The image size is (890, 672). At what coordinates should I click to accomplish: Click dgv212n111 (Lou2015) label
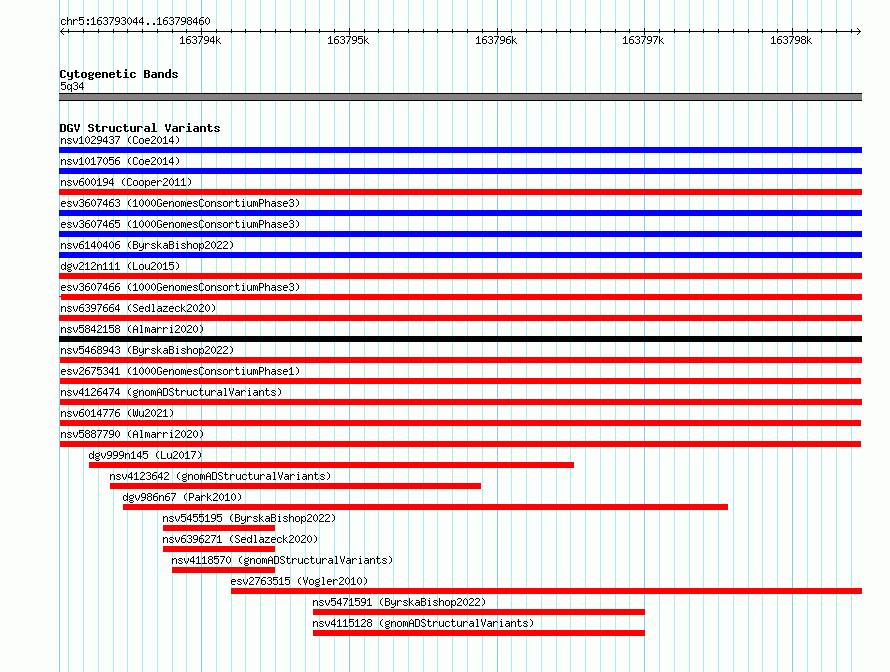pos(120,266)
